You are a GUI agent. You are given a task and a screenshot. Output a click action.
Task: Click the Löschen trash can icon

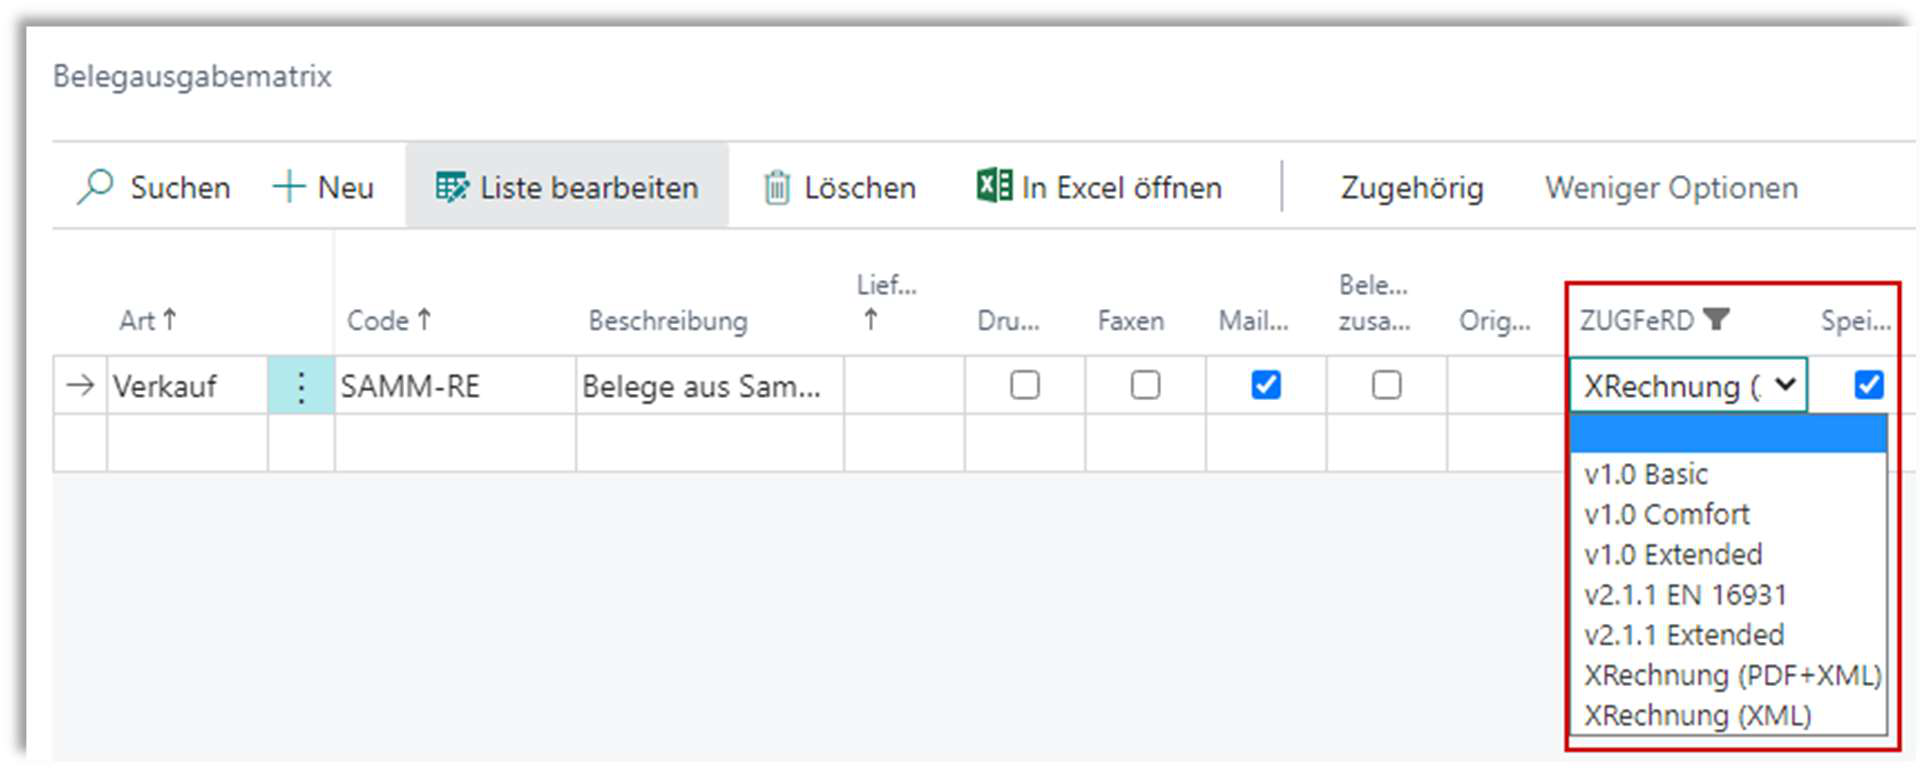pyautogui.click(x=776, y=187)
